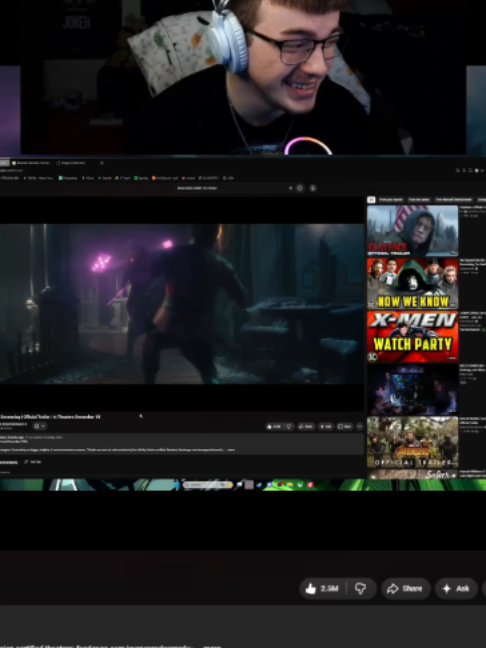Click the enlarged Share button
Screen dimensions: 486x648
pos(405,588)
